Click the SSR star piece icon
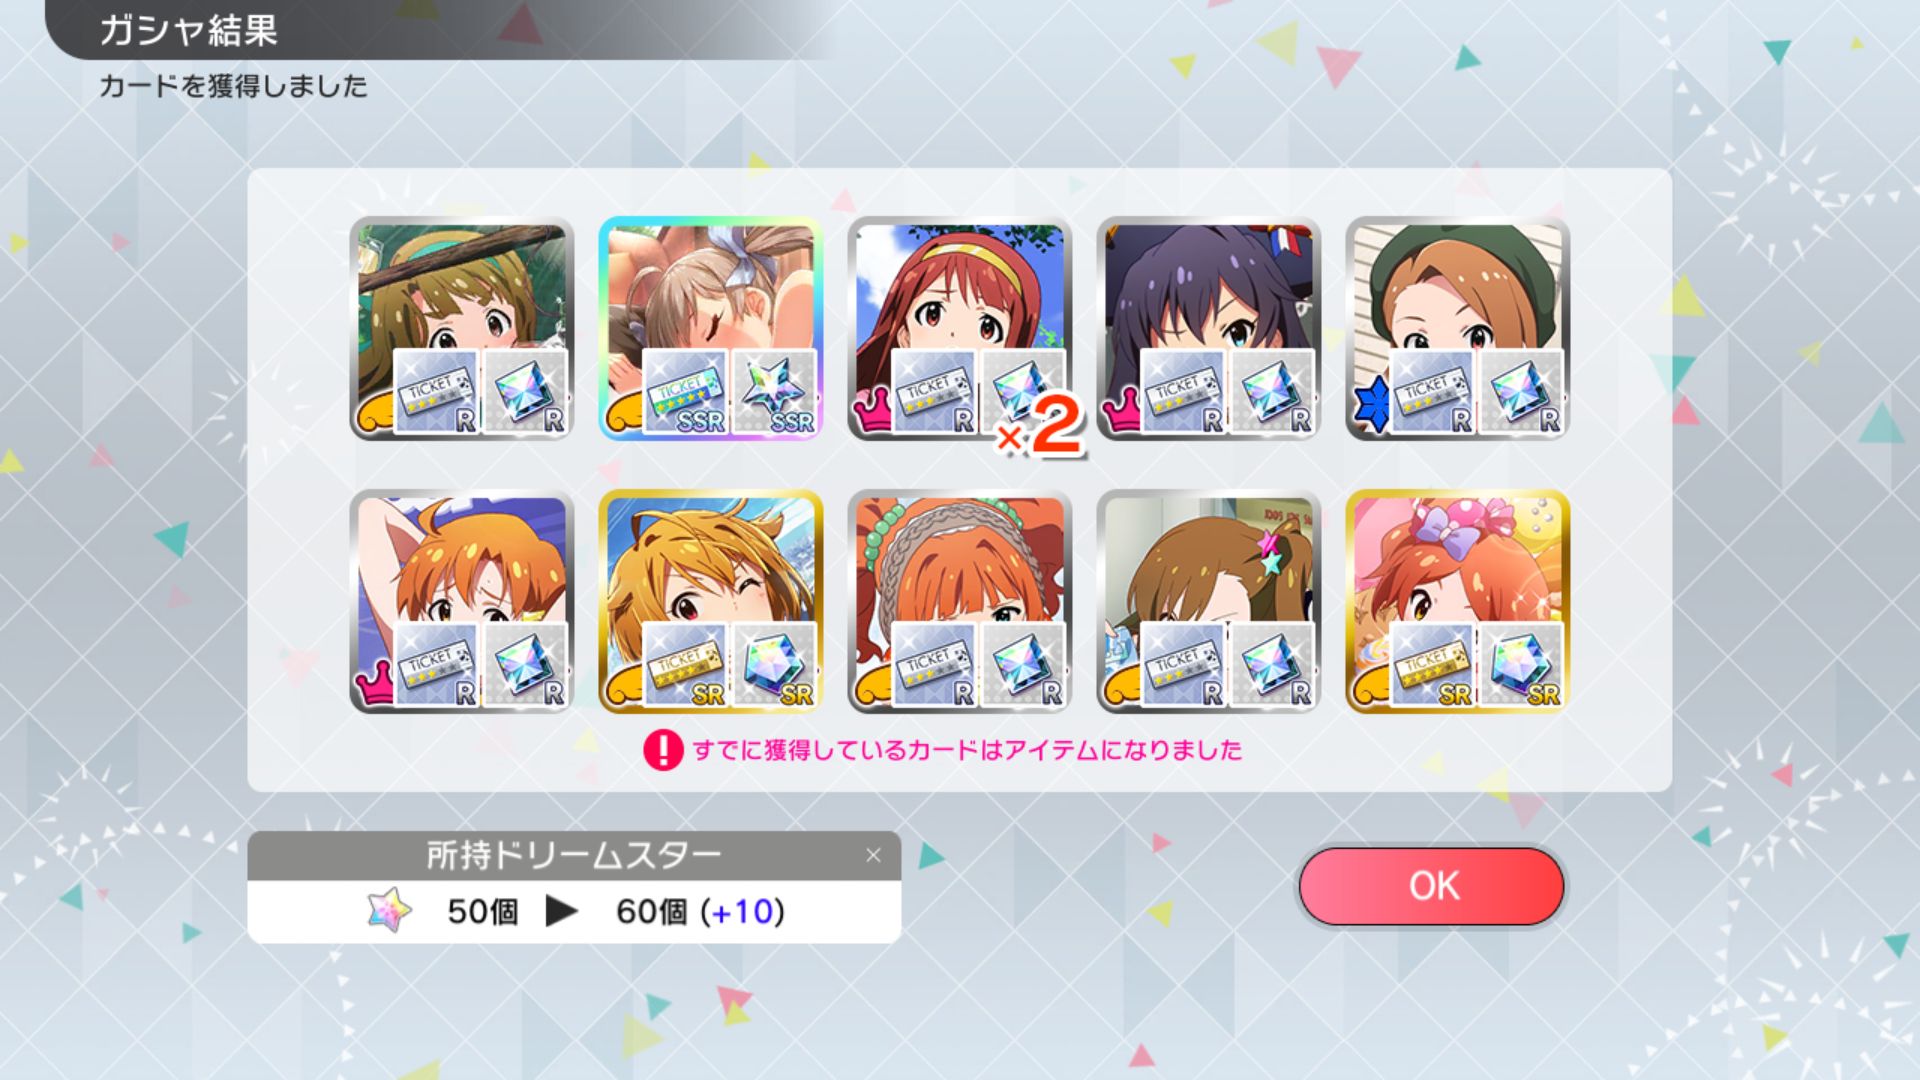 [x=774, y=392]
